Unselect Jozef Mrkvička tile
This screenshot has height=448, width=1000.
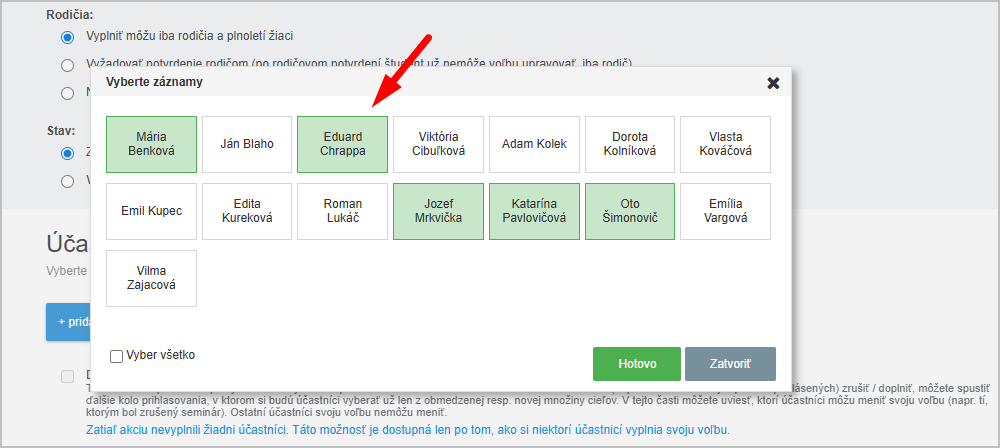[x=438, y=211]
